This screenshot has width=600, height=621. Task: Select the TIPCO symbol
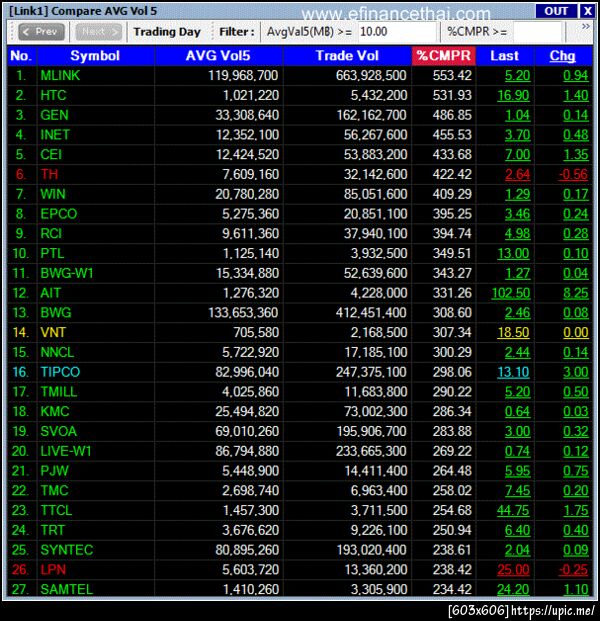click(60, 372)
